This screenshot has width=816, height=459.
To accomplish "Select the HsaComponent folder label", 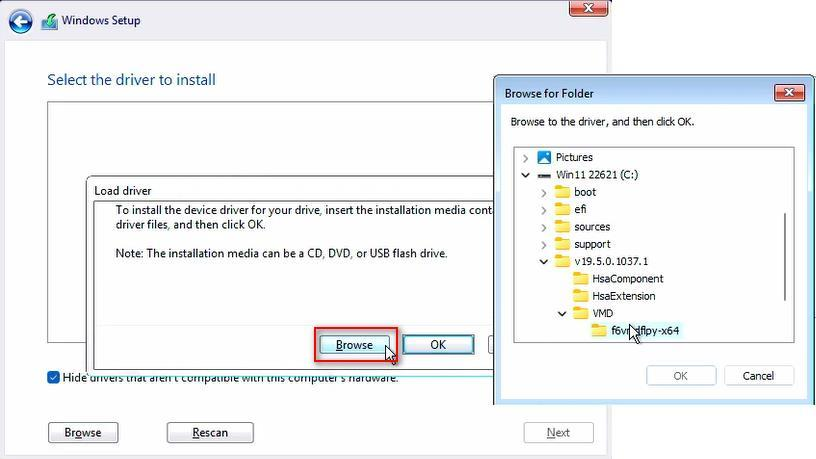I will click(x=628, y=279).
